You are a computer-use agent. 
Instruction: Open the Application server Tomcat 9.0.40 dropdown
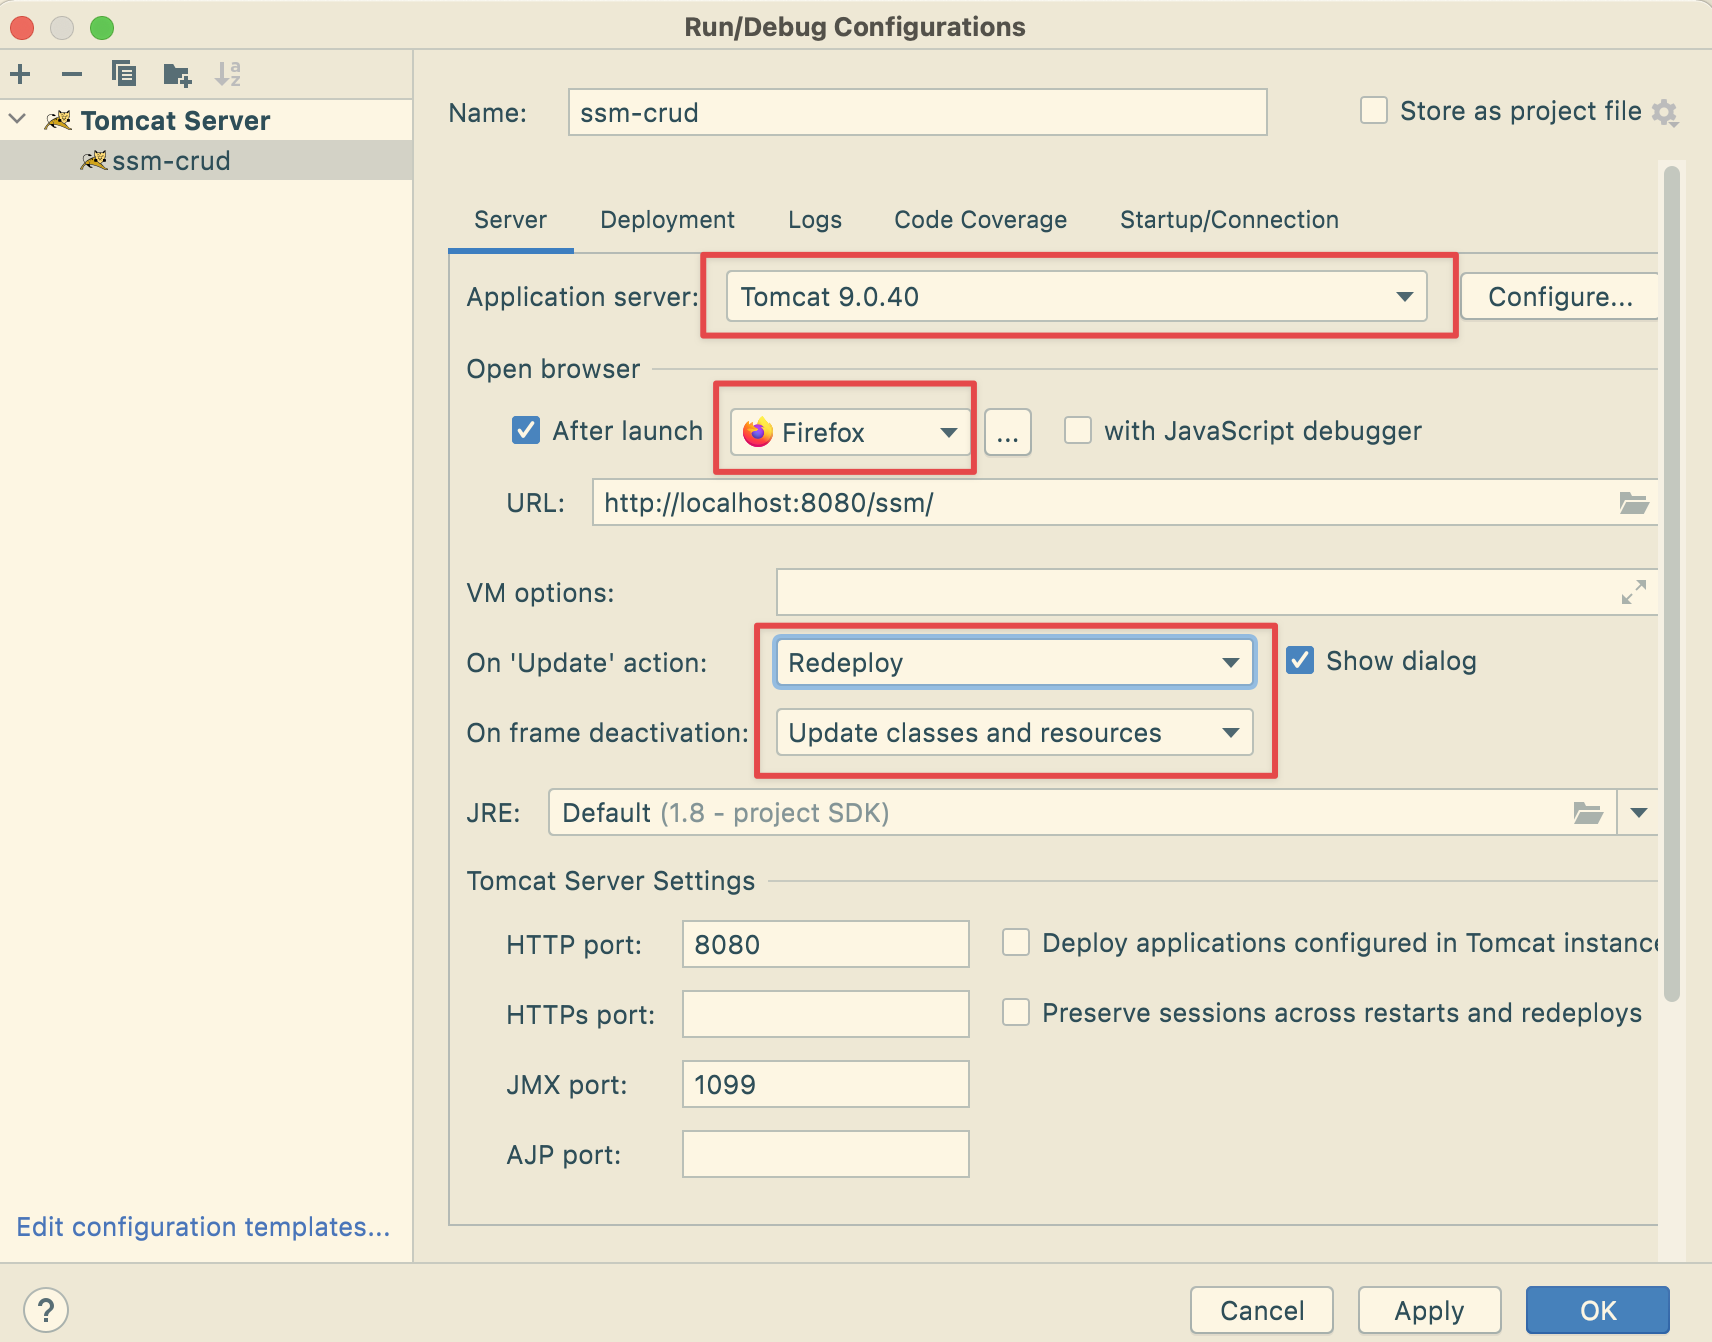[1077, 297]
